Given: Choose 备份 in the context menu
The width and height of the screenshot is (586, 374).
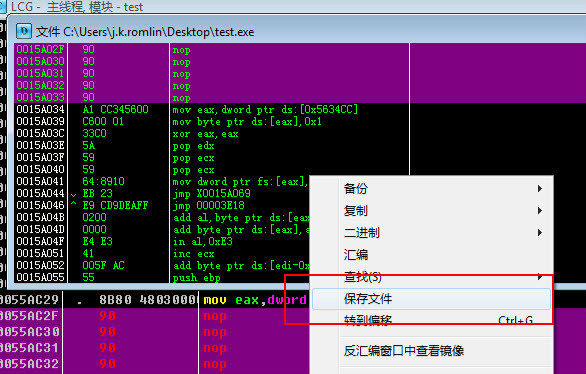Looking at the screenshot, I should (x=355, y=189).
